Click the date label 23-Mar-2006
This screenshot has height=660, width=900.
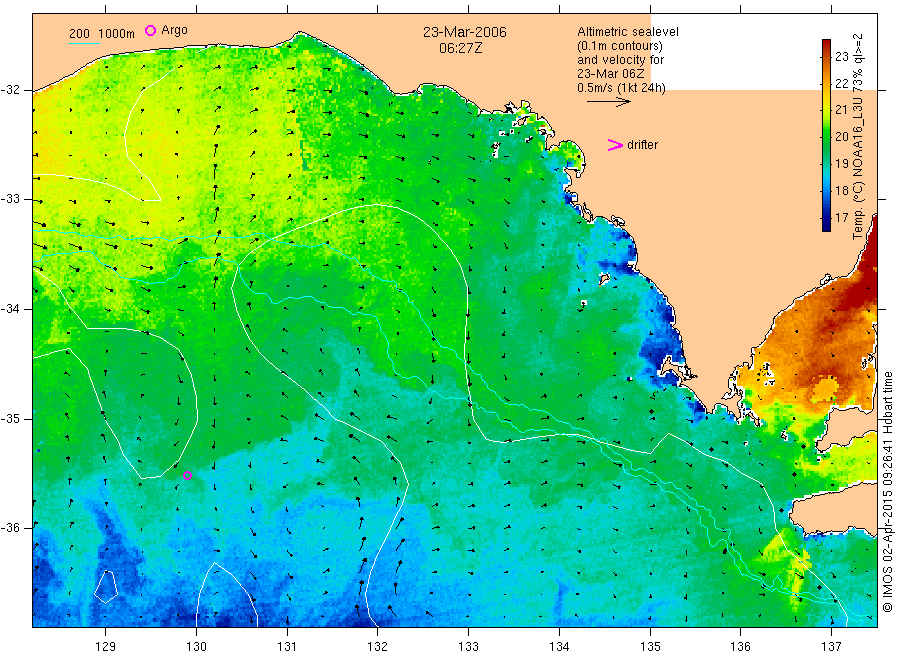click(465, 32)
